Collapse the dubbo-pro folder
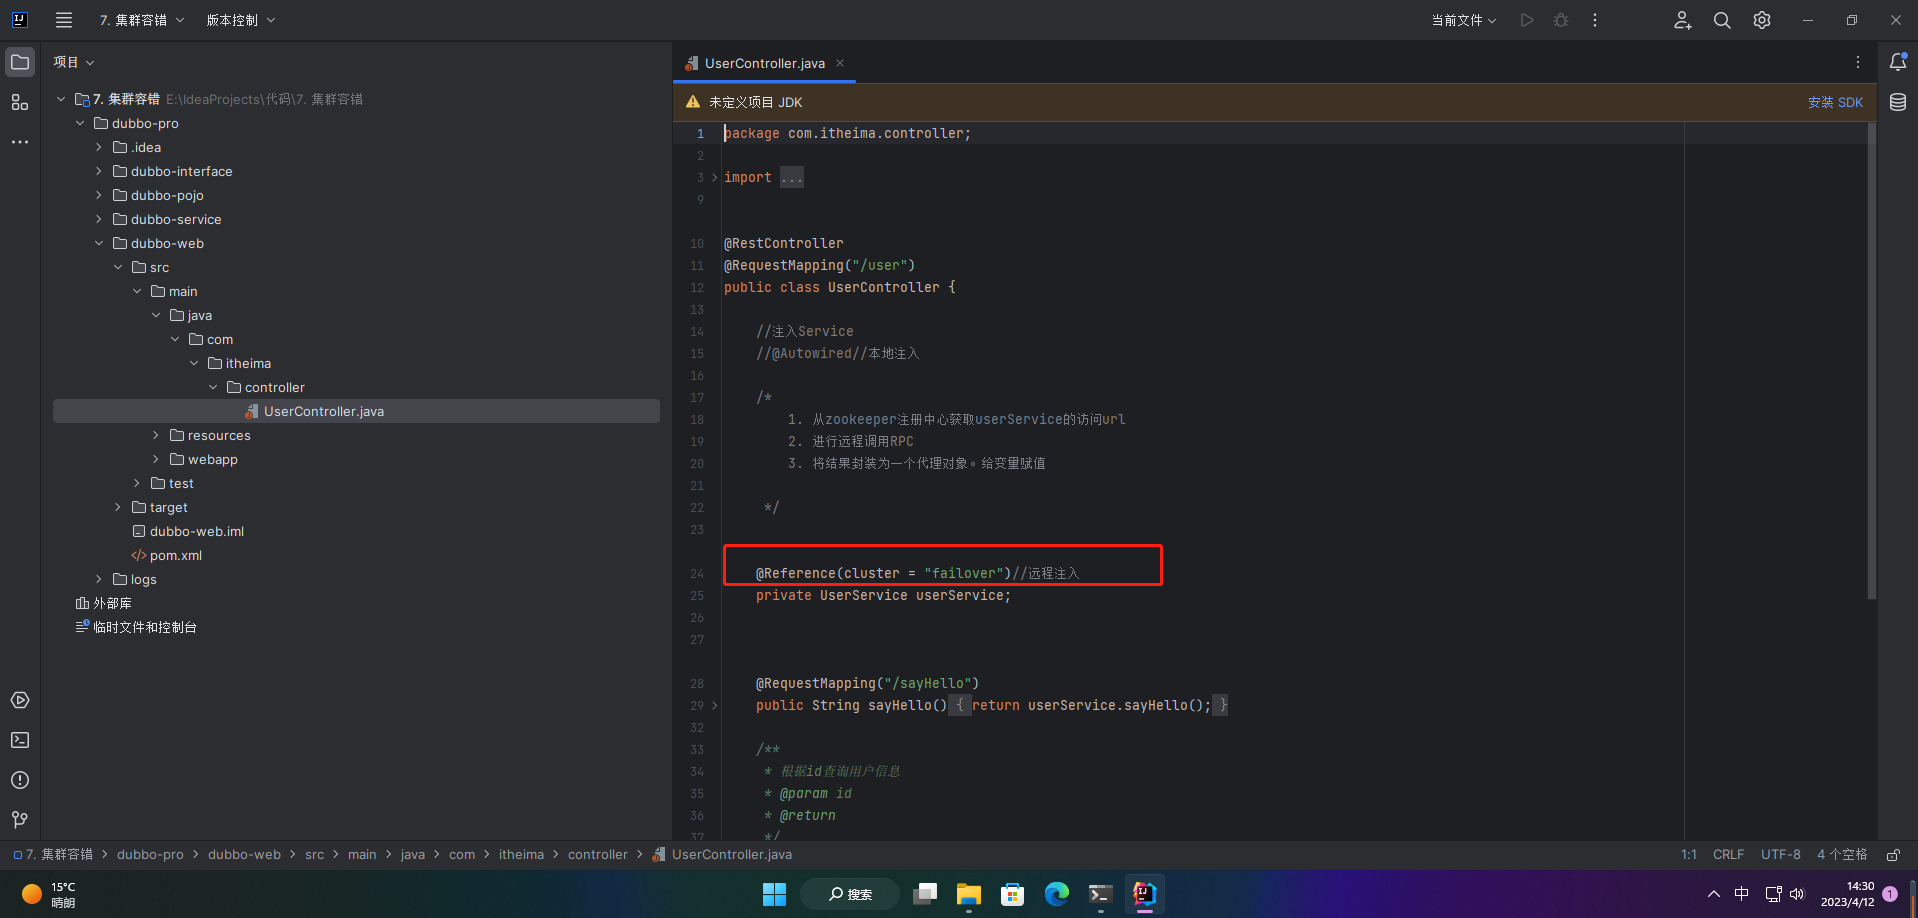Screen dimensions: 1918x918 tap(80, 123)
